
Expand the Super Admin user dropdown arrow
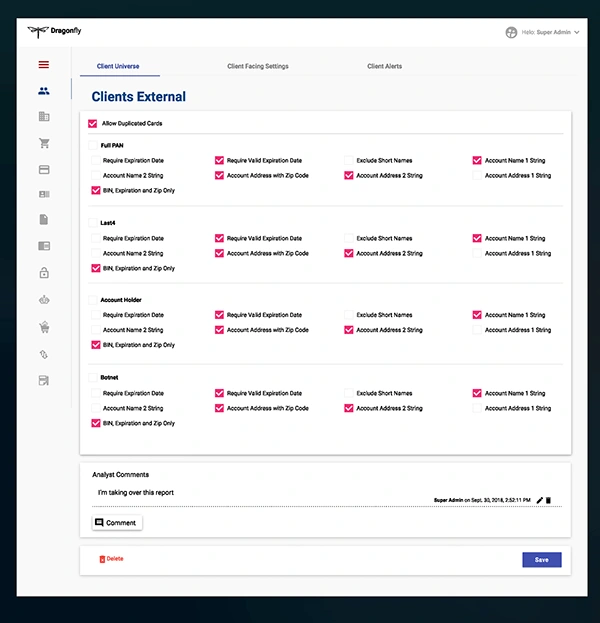577,32
